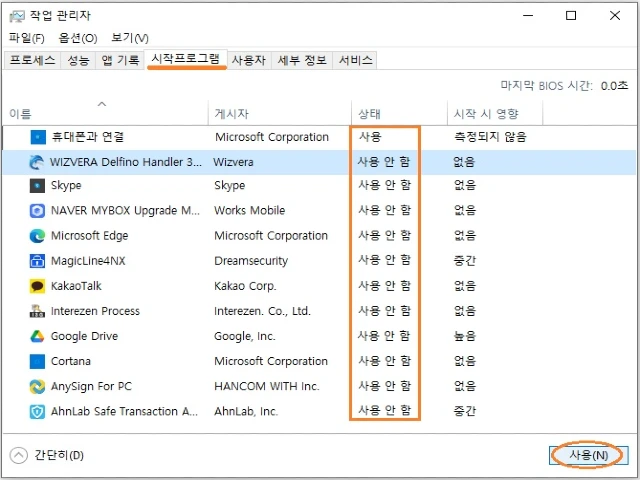
Task: Open the 옵션(O) menu
Action: pyautogui.click(x=78, y=38)
